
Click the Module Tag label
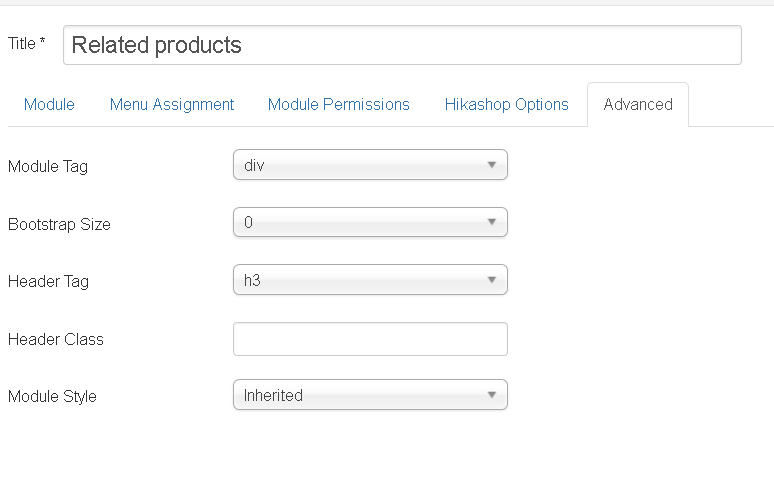pos(48,167)
